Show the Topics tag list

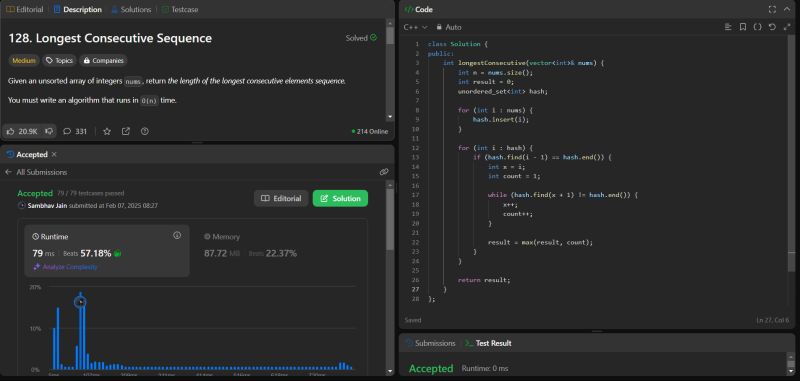click(59, 61)
